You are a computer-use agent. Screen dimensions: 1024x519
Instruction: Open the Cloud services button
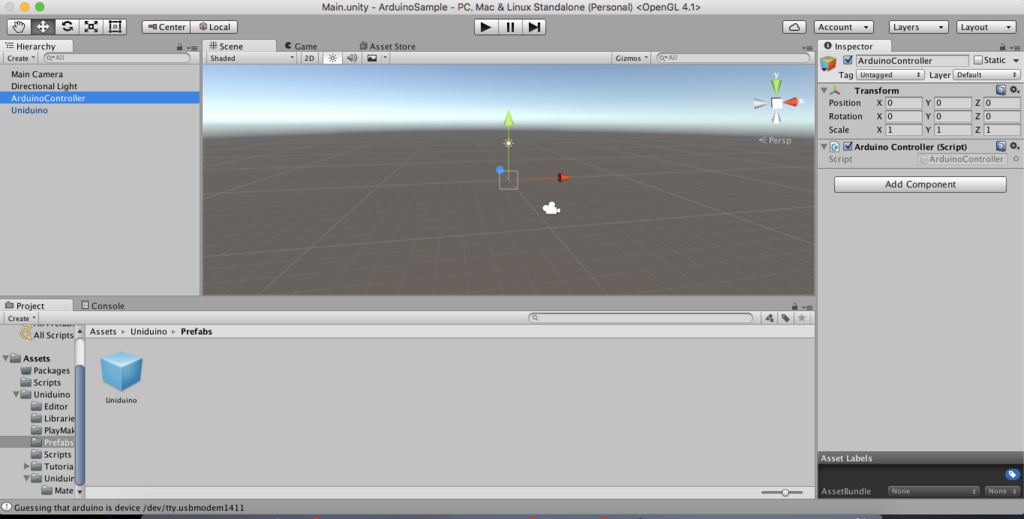794,27
